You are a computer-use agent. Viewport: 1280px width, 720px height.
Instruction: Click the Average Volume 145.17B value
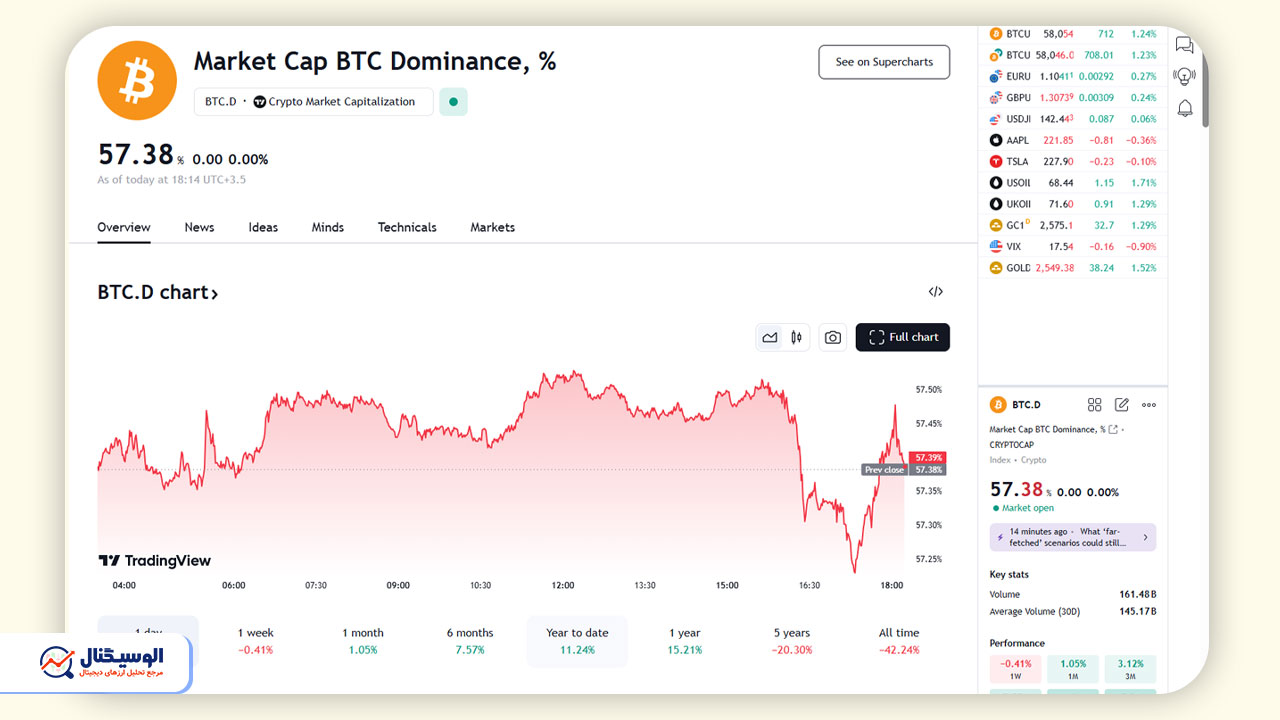(1137, 611)
